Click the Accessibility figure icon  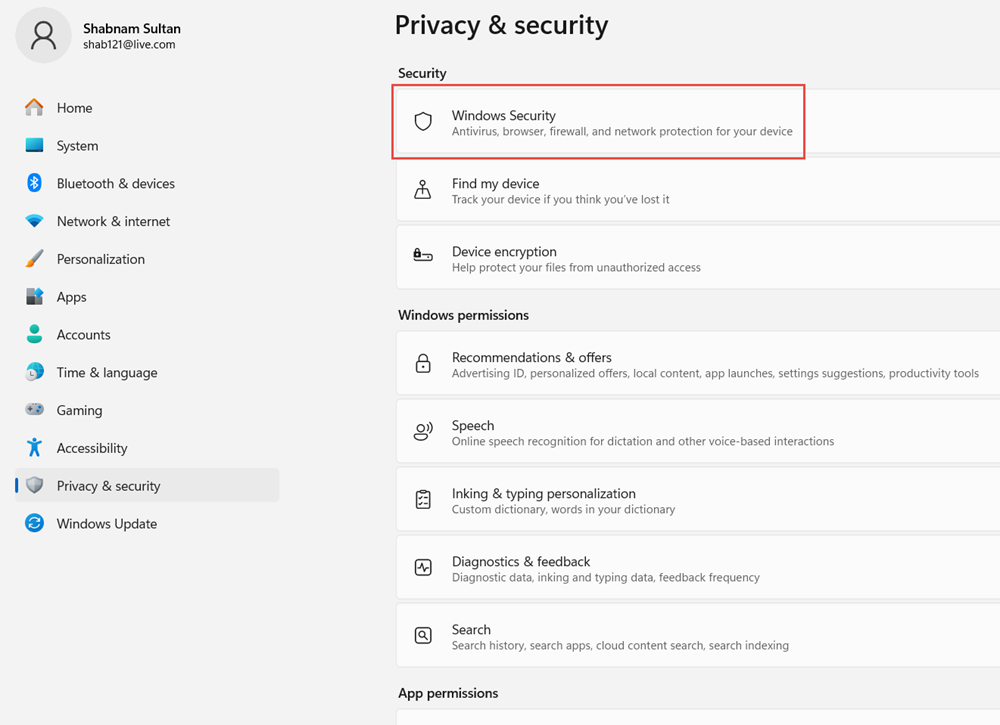click(34, 448)
